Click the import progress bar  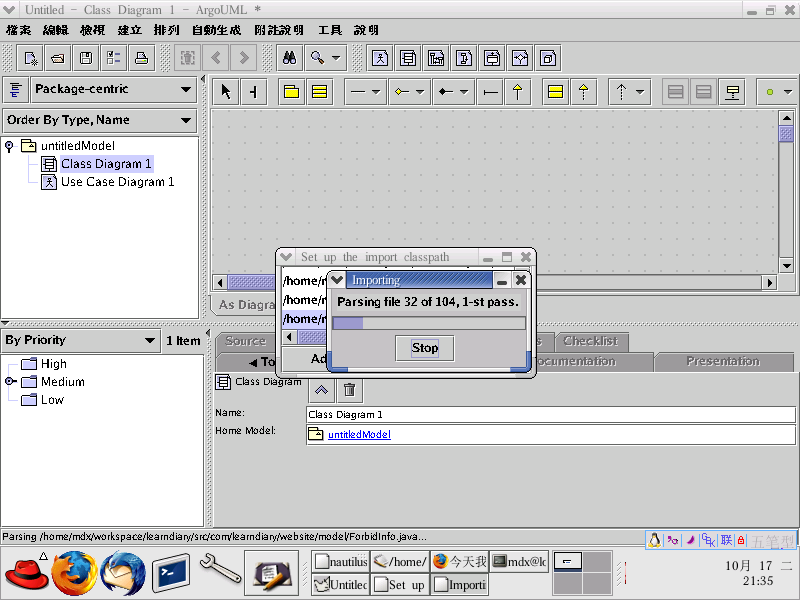coord(429,323)
